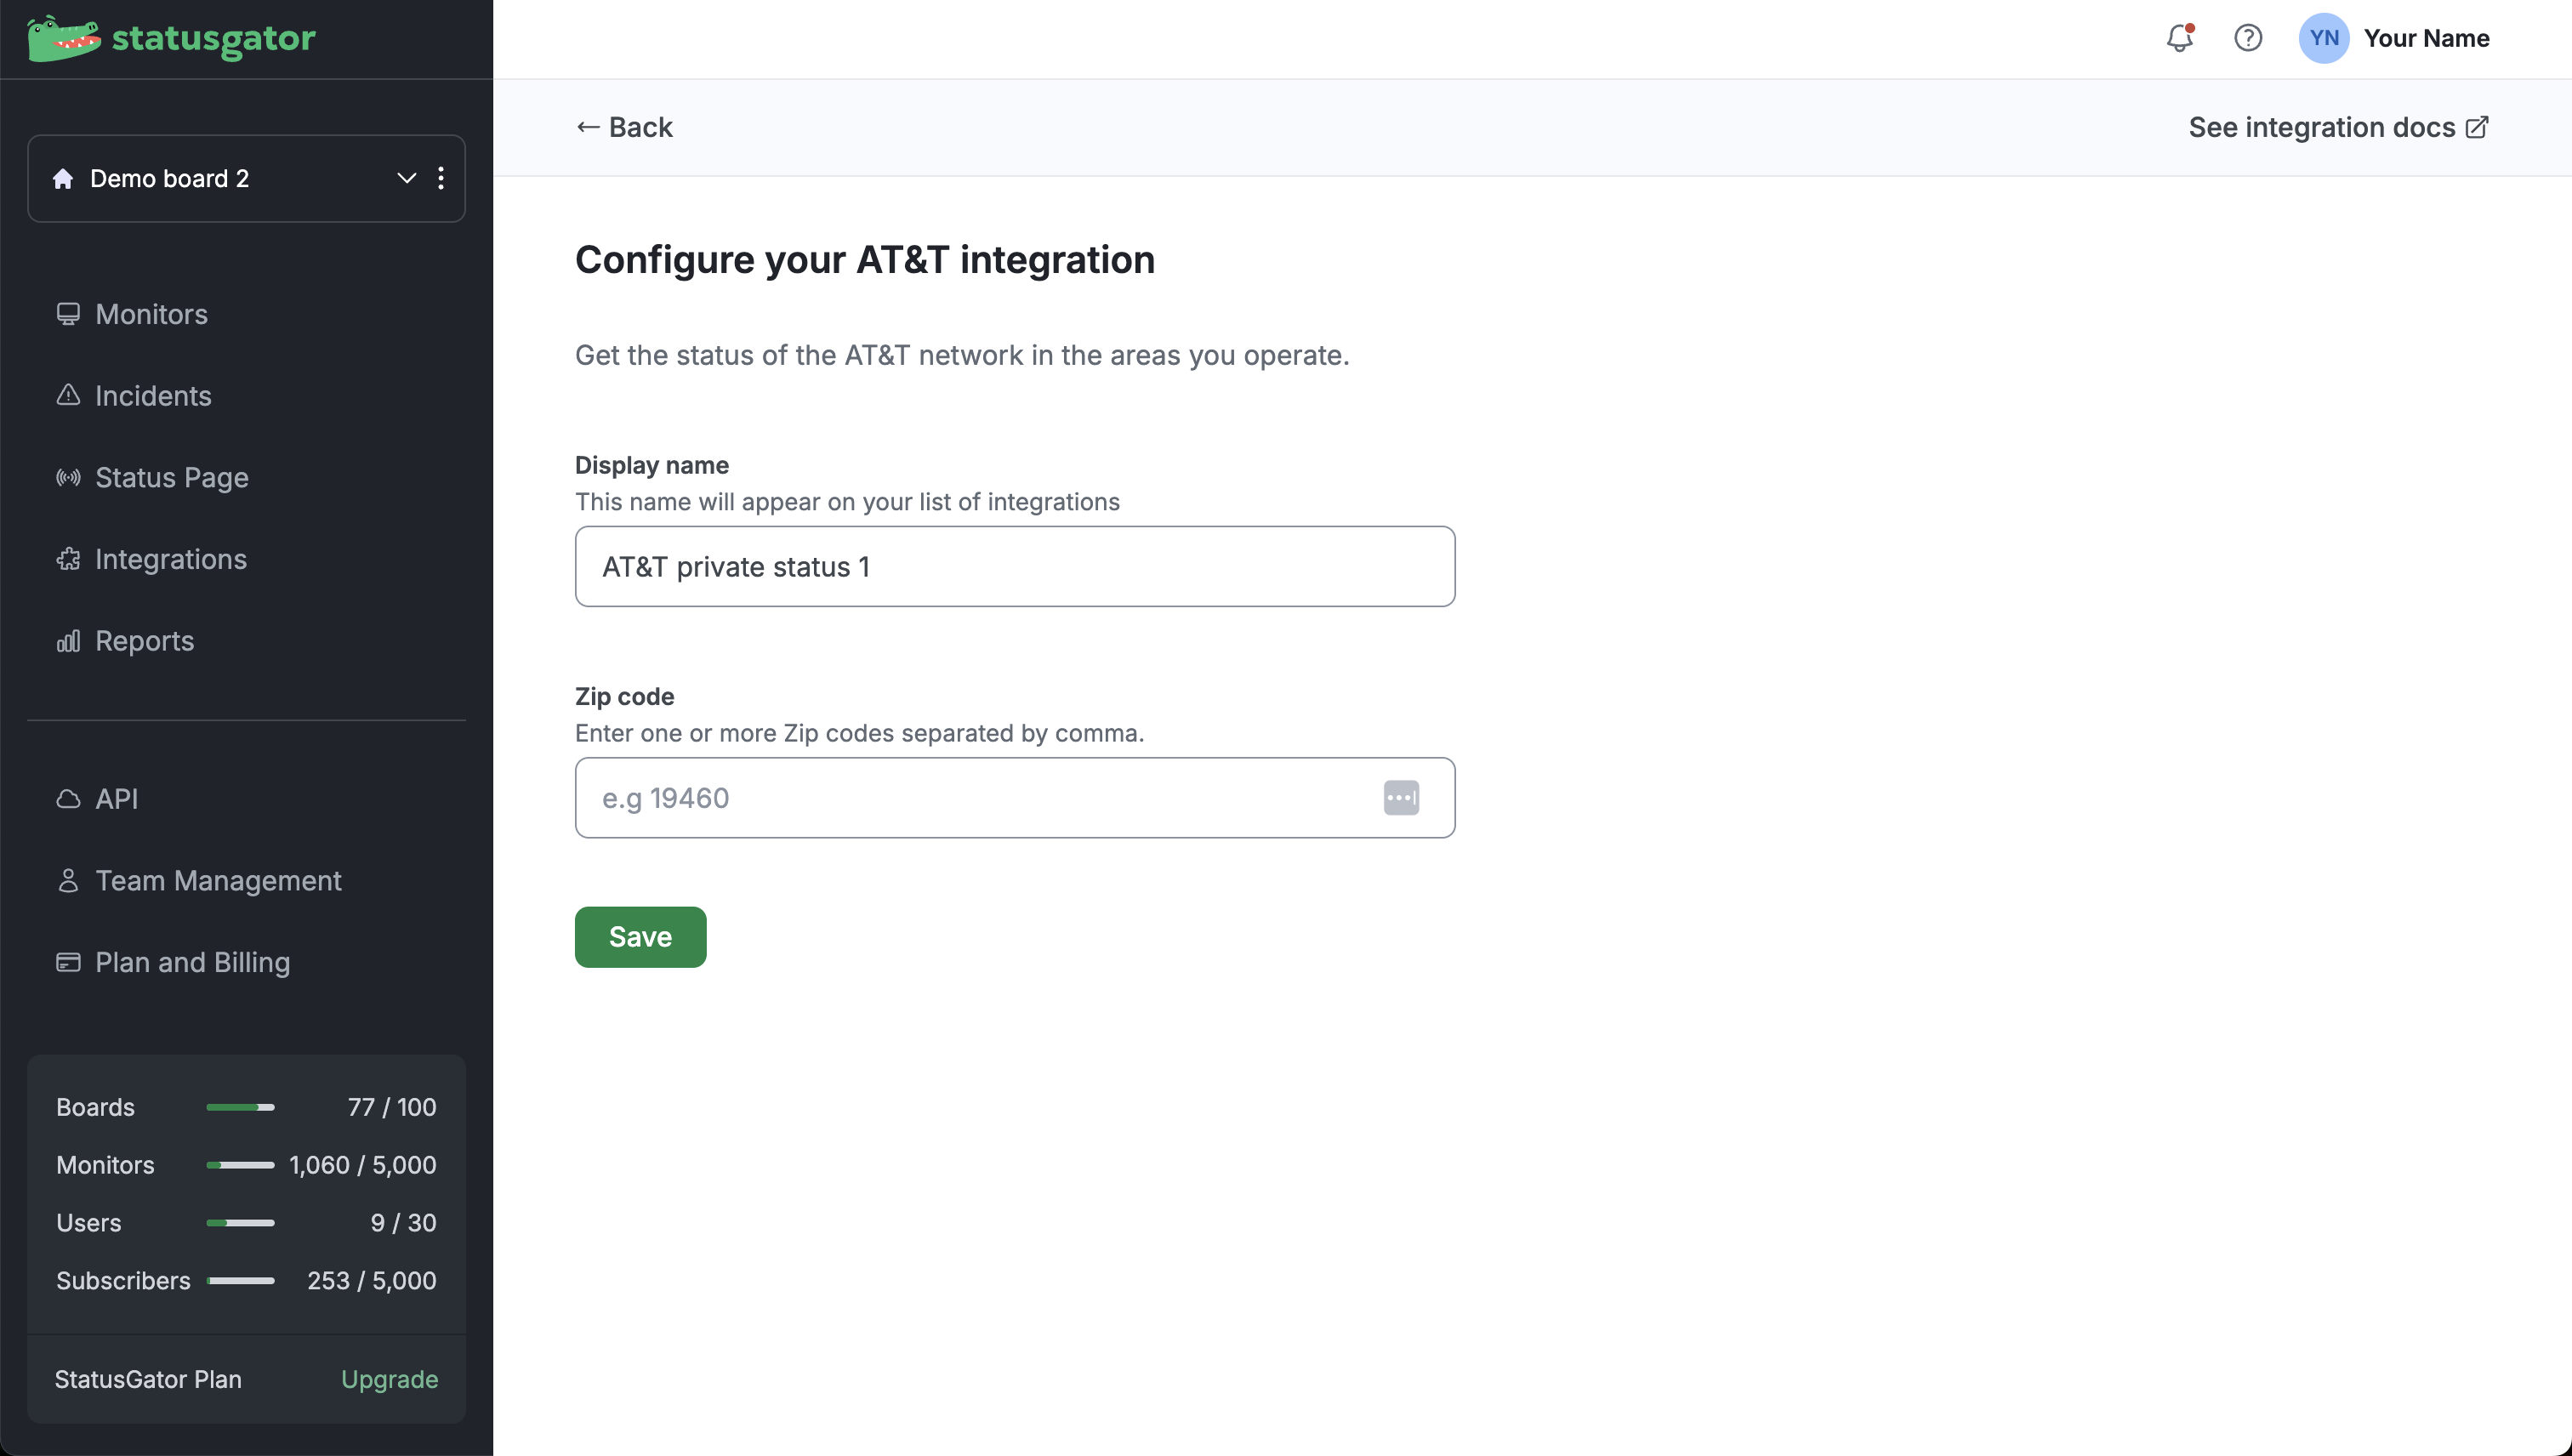The width and height of the screenshot is (2572, 1456).
Task: Click the StatusGator alligator logo
Action: pos(63,39)
